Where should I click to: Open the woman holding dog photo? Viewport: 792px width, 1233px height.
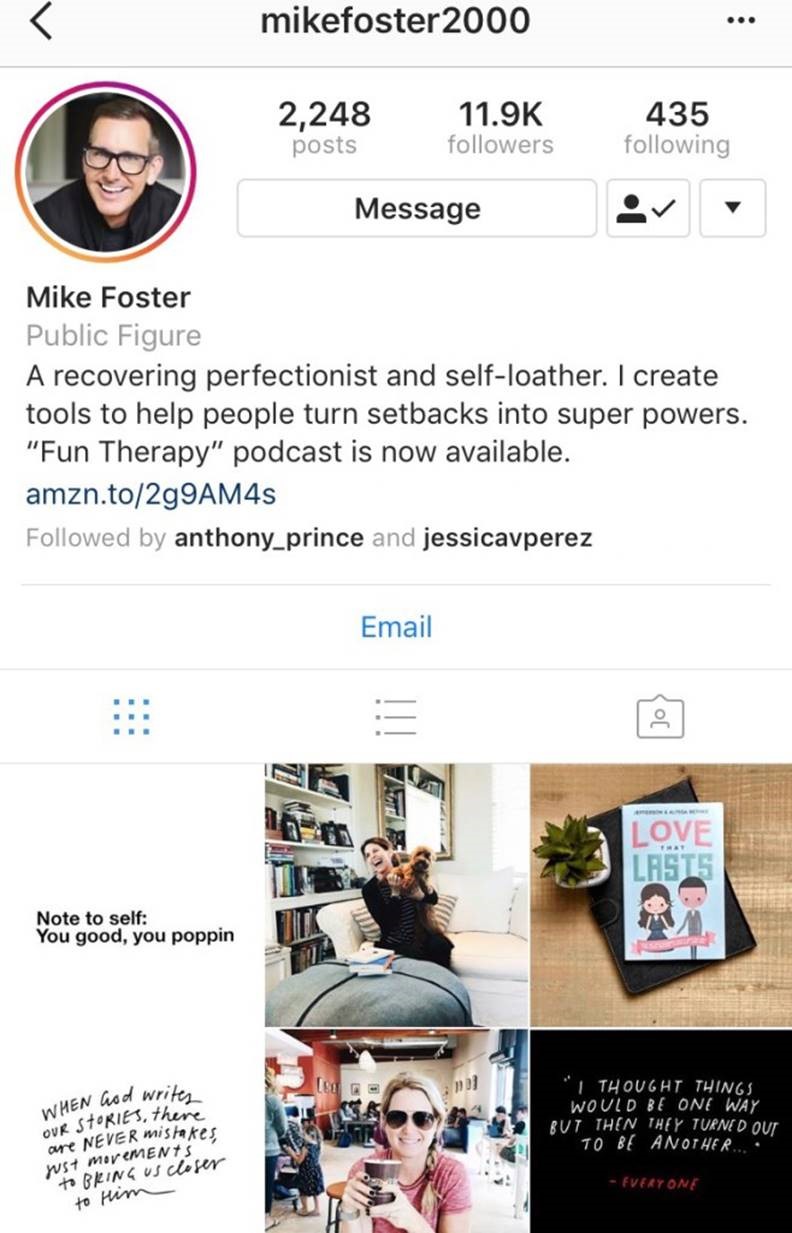tap(396, 895)
